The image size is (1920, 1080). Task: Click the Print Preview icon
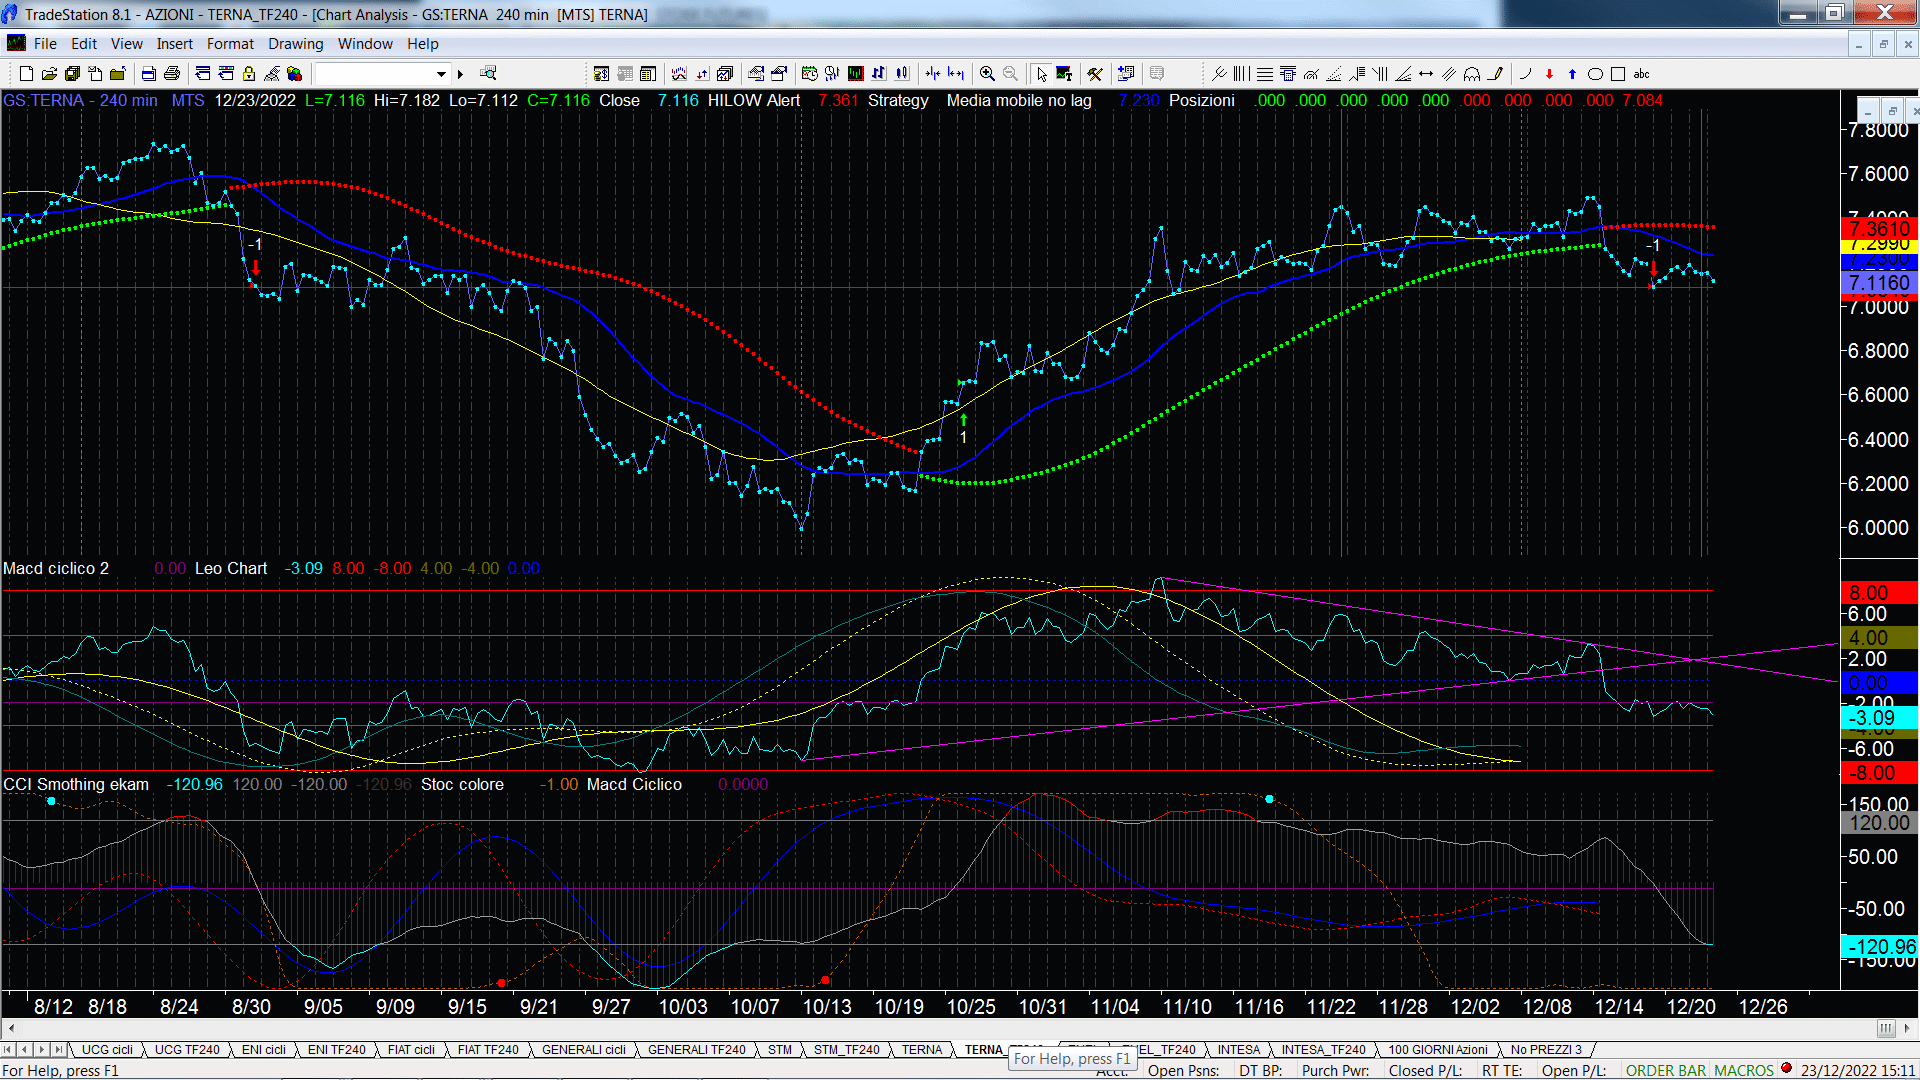[149, 74]
